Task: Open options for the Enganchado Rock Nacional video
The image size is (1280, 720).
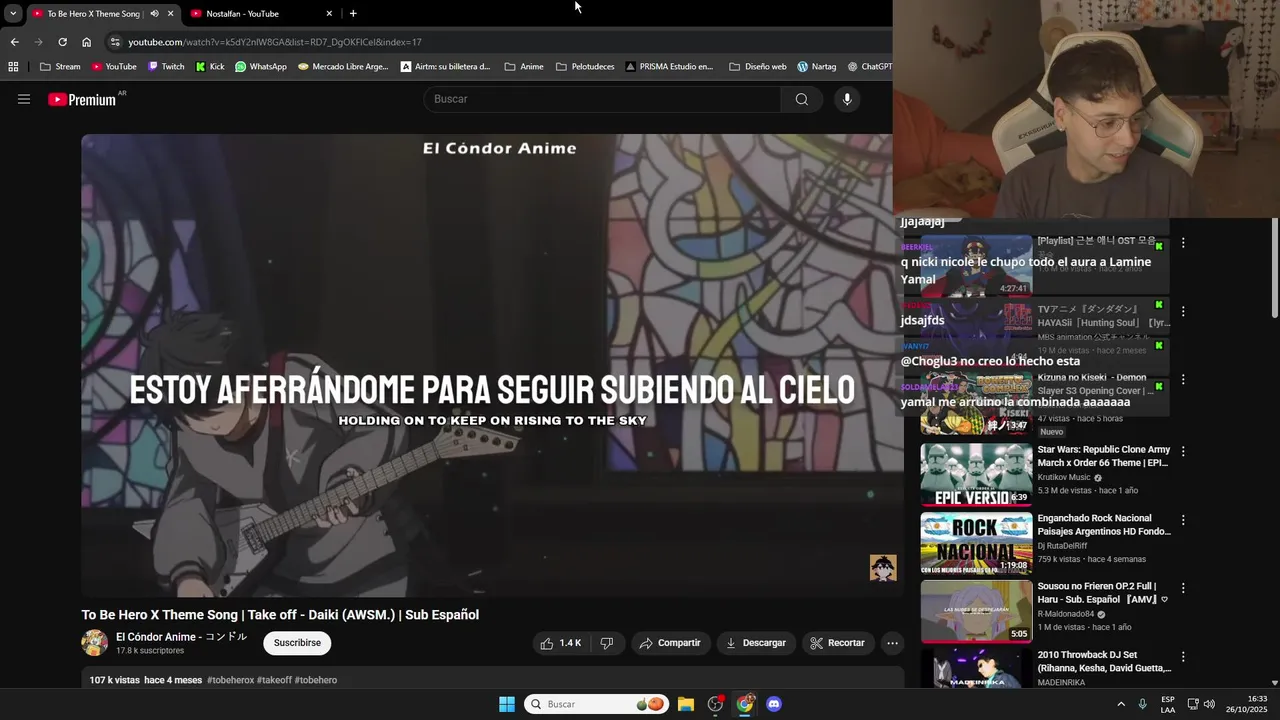Action: coord(1183,520)
